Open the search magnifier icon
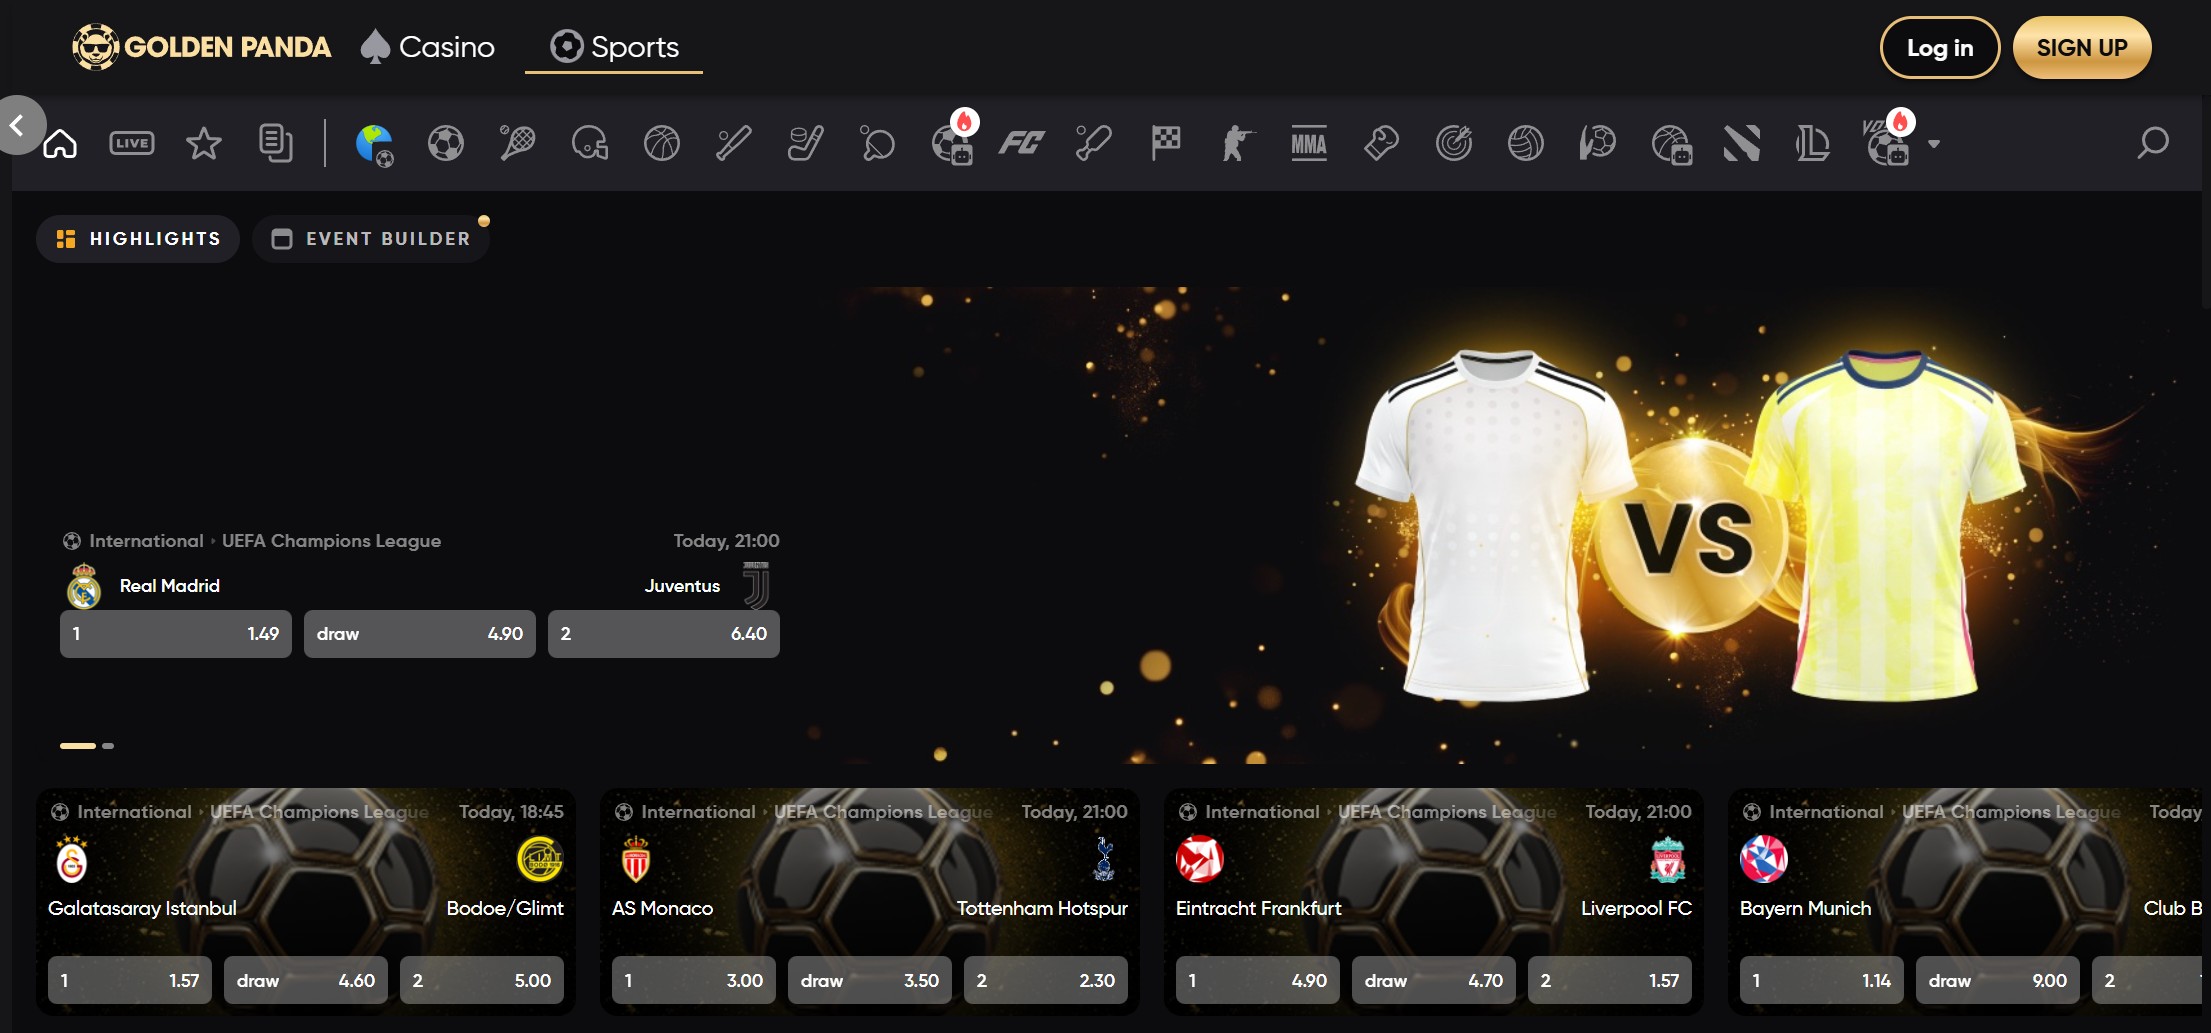Image resolution: width=2211 pixels, height=1033 pixels. 2152,144
